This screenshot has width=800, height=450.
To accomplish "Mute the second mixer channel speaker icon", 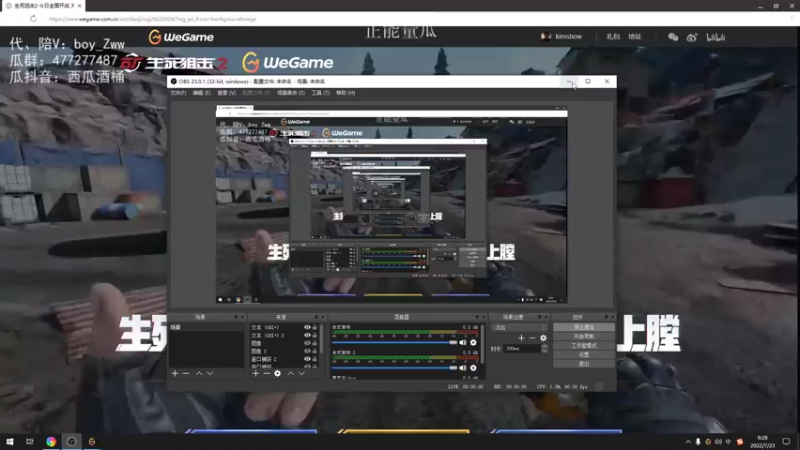I will (463, 367).
